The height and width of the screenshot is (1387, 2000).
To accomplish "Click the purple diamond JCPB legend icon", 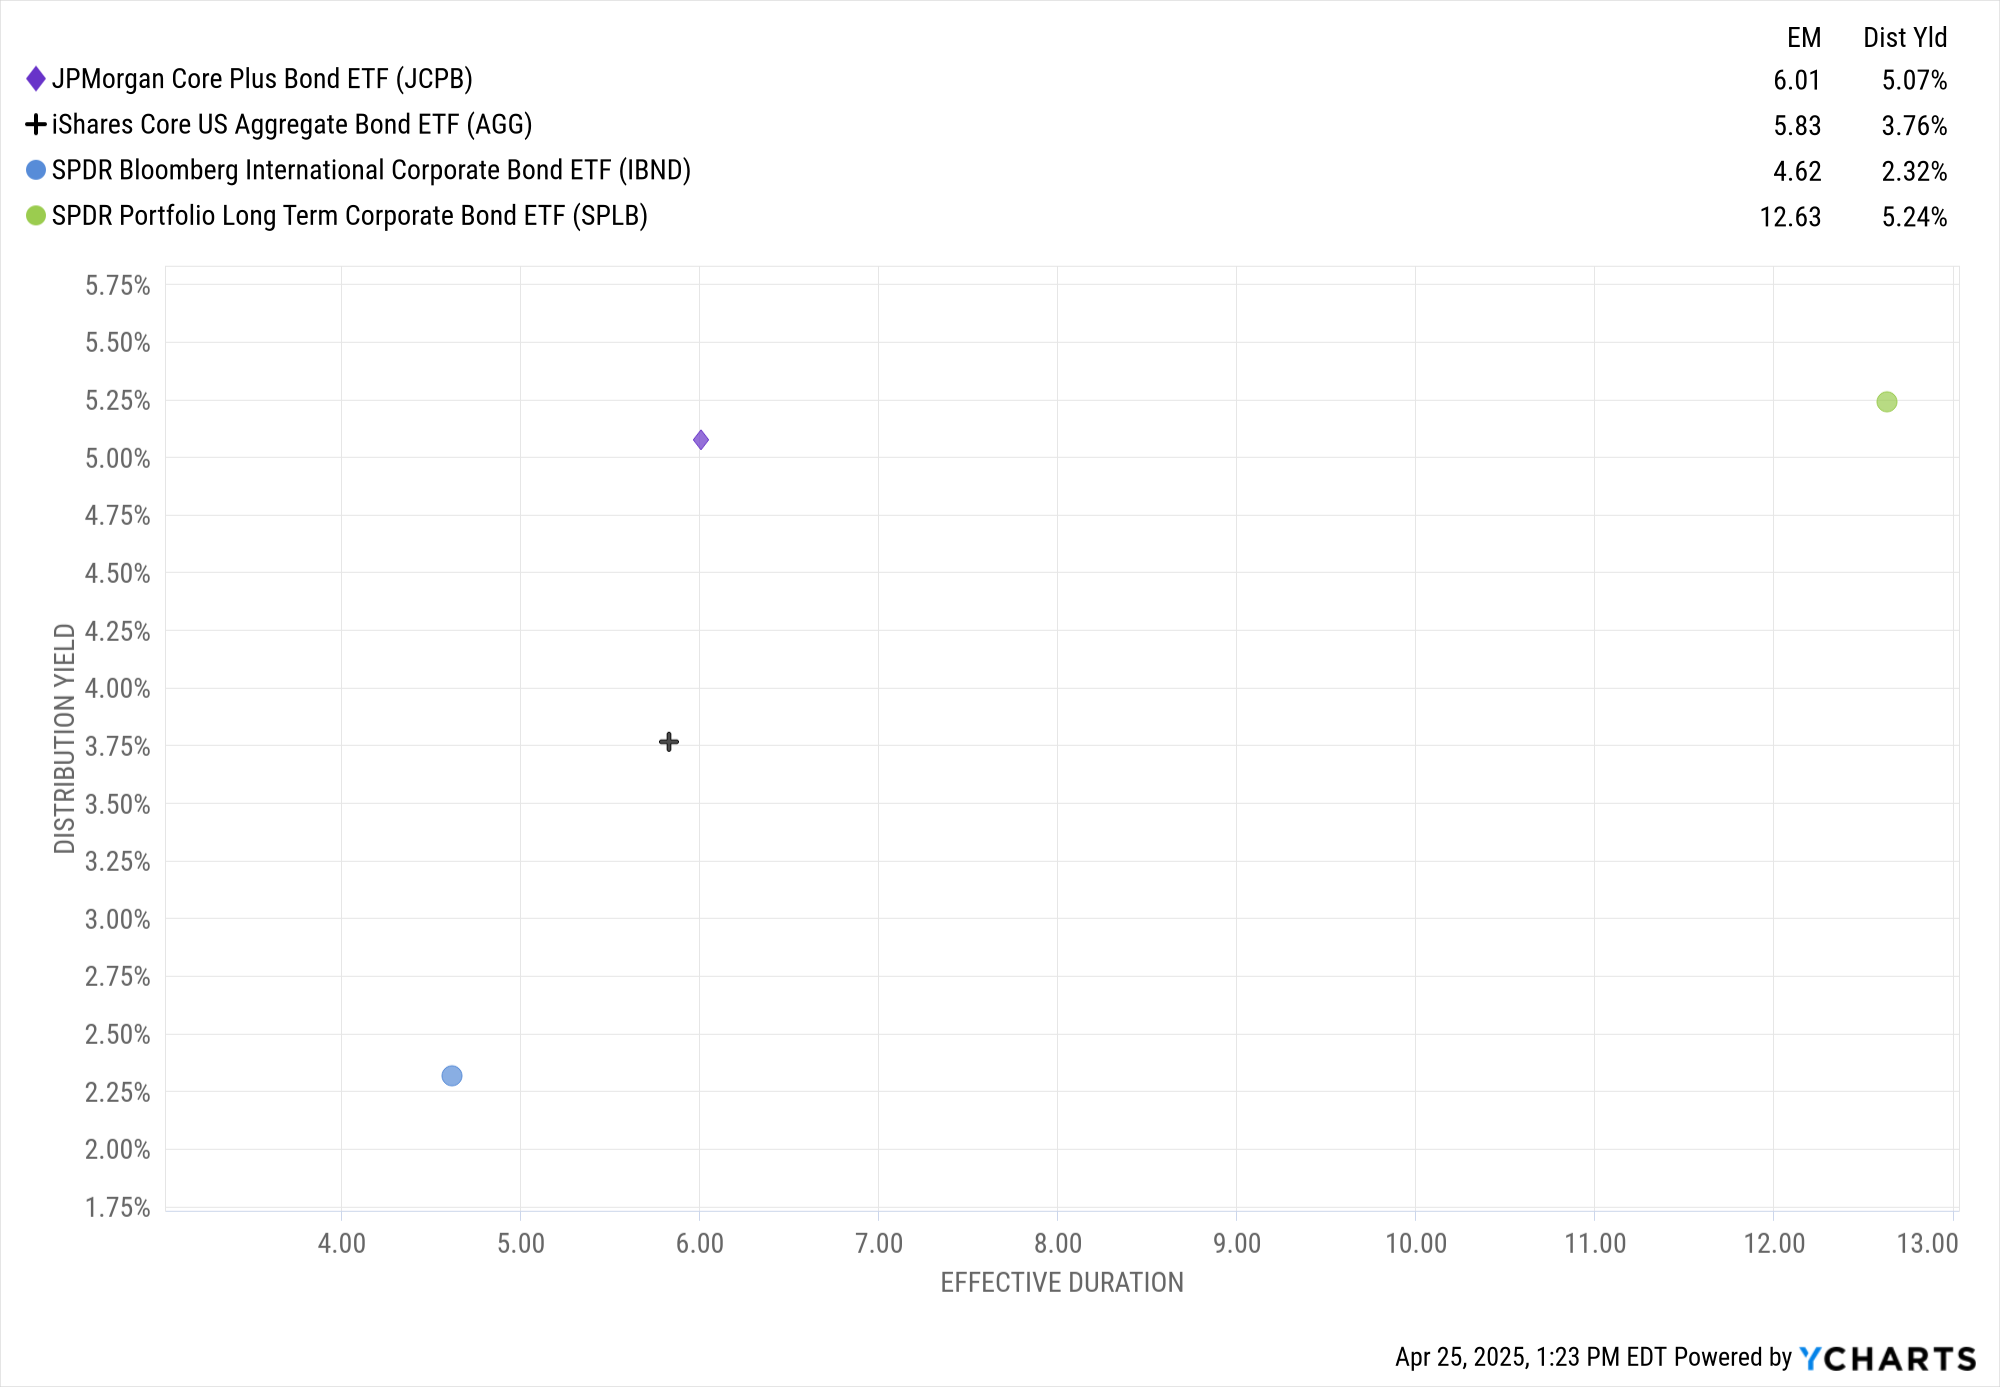I will coord(36,79).
